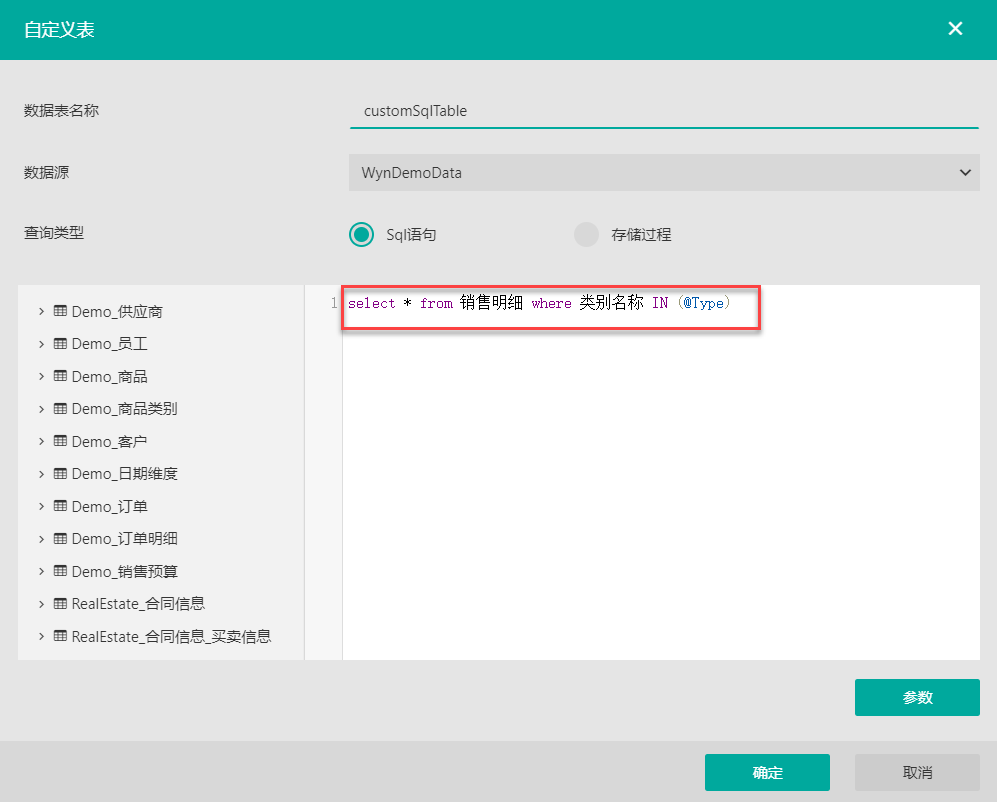Select the Sql语句 query type
The width and height of the screenshot is (997, 802).
coord(362,234)
